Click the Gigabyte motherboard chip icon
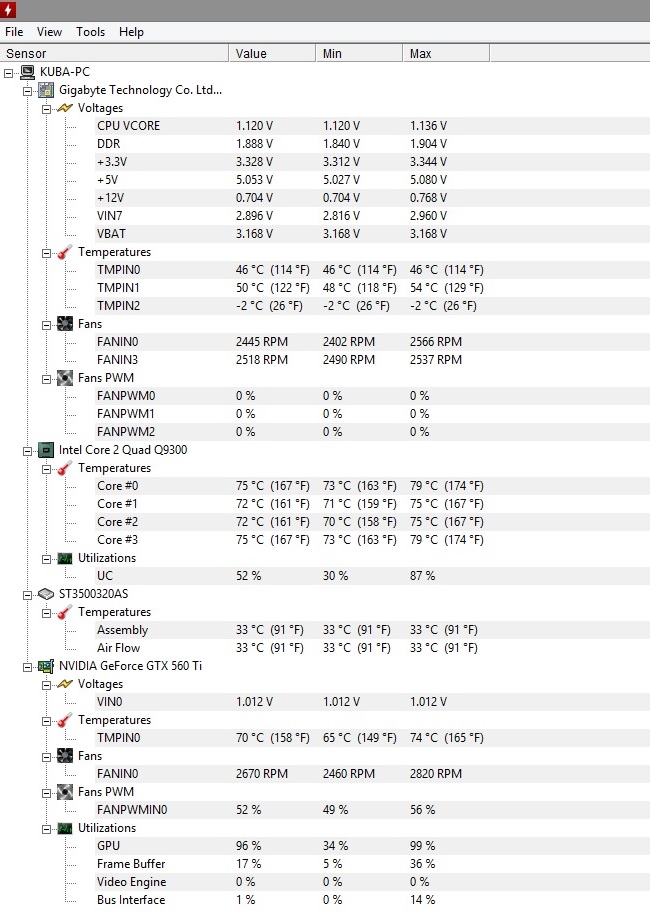 [x=46, y=90]
